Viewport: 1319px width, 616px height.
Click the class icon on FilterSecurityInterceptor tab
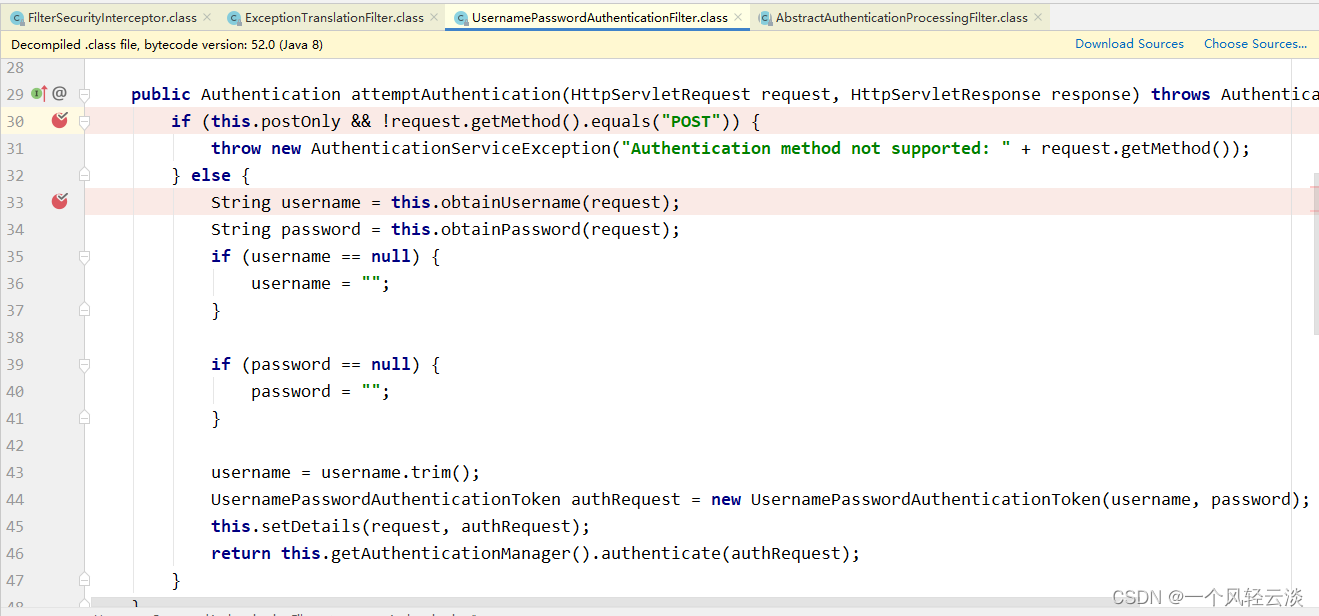point(17,18)
